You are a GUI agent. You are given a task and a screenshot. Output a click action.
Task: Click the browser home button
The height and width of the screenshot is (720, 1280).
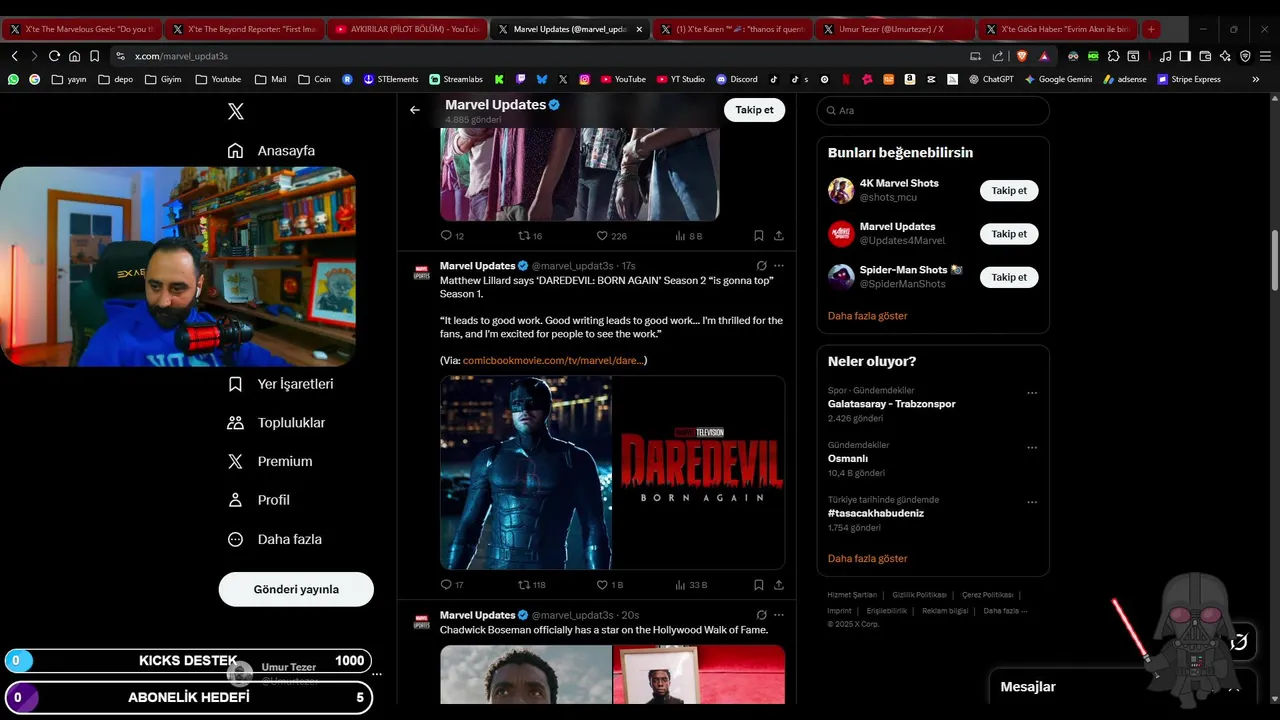pos(74,56)
